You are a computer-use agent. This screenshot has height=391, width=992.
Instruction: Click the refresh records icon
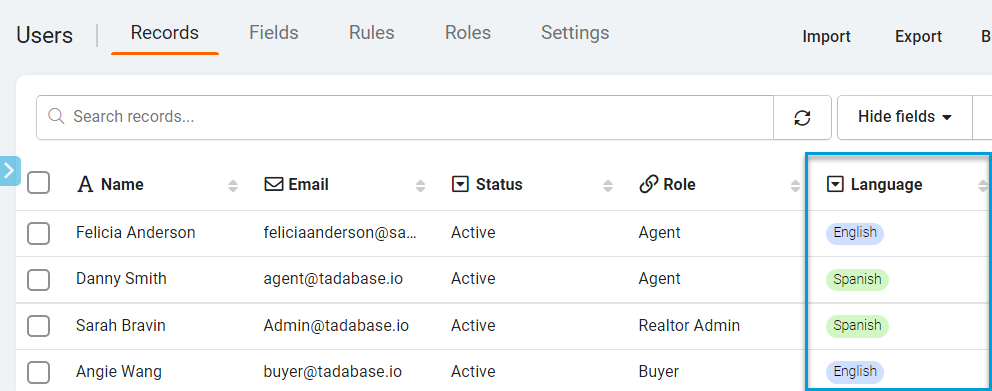[802, 118]
